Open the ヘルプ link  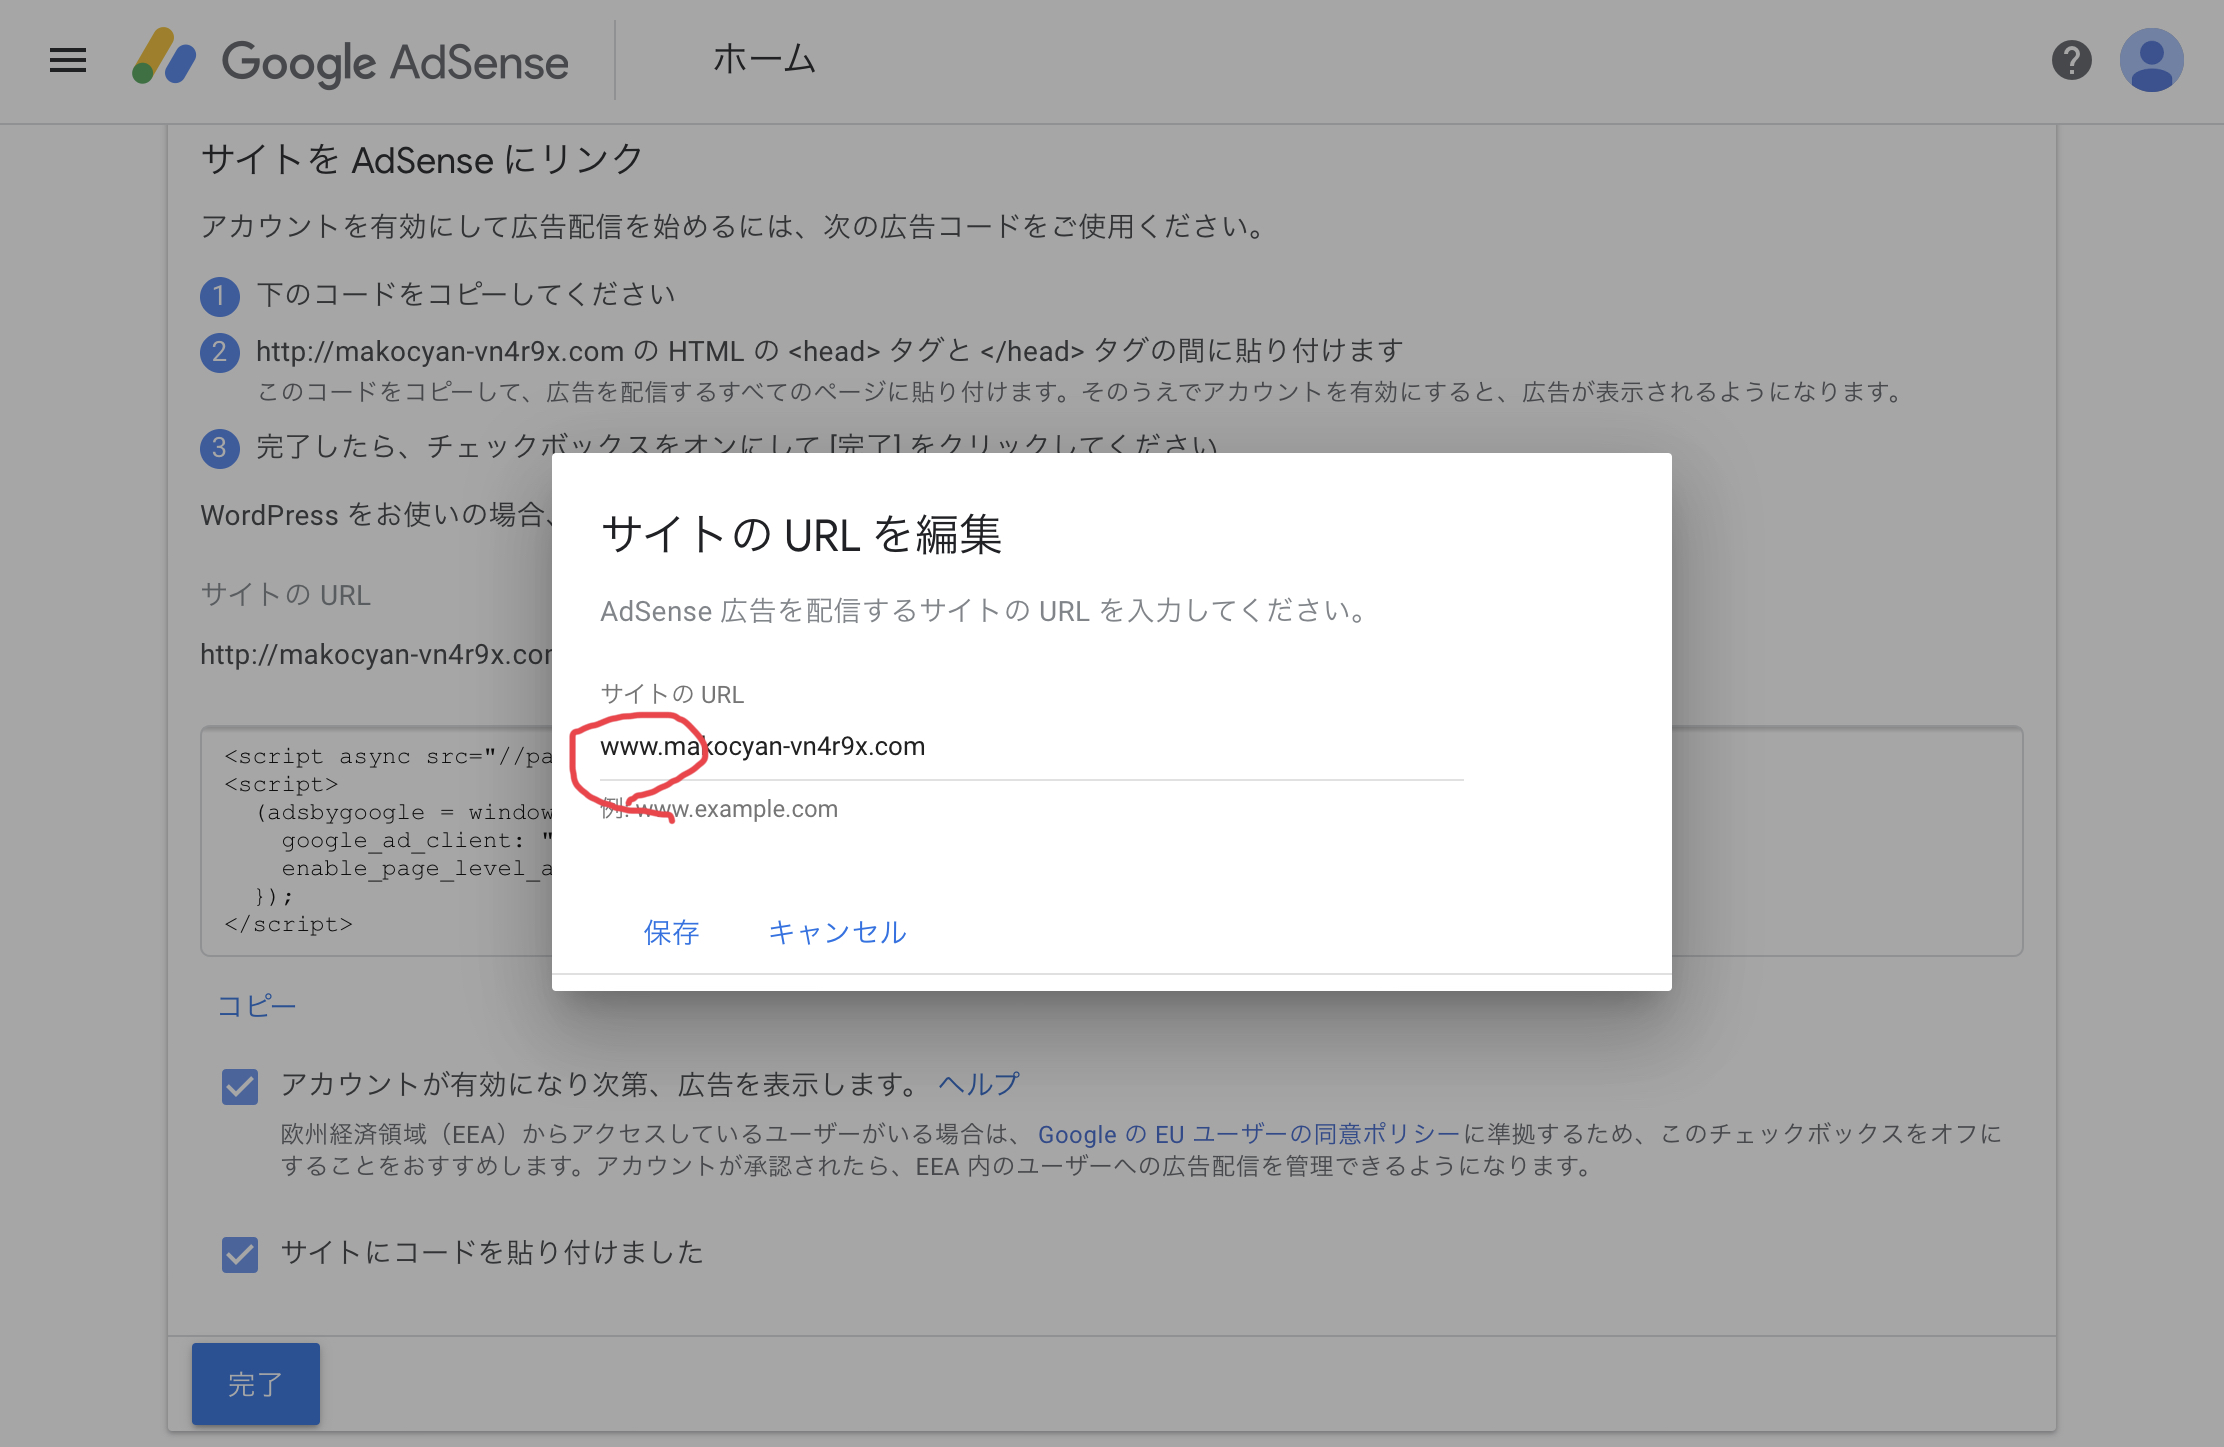[x=979, y=1084]
